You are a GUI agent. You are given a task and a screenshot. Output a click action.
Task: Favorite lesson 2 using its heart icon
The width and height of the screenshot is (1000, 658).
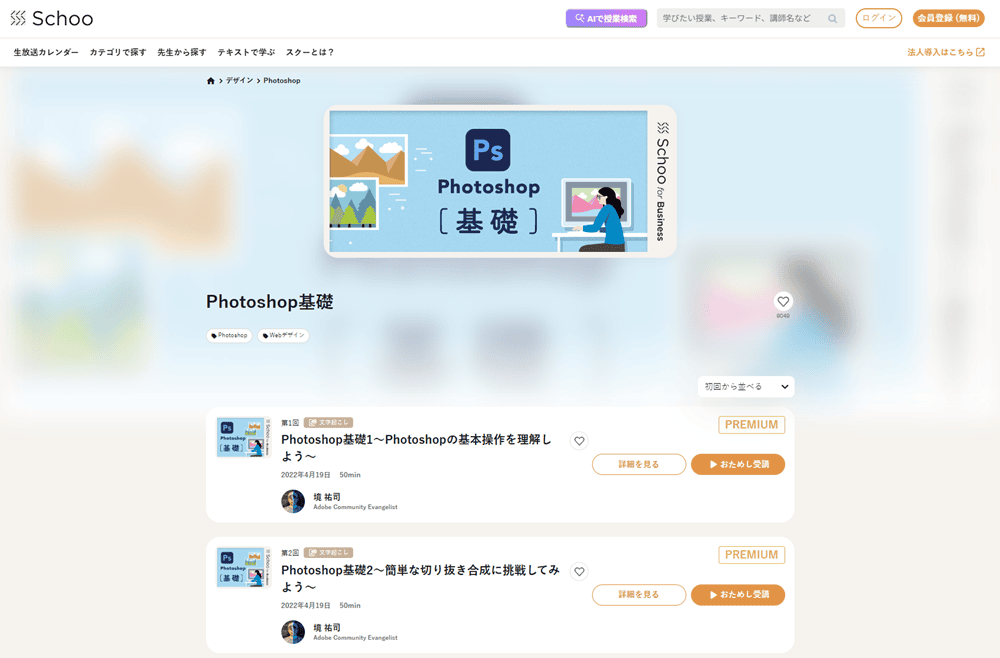point(579,571)
